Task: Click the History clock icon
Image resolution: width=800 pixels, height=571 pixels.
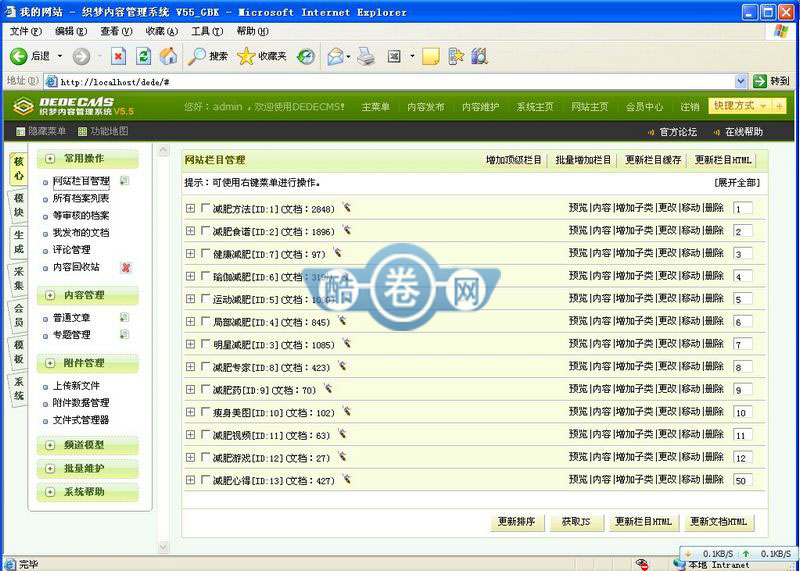Action: coord(306,56)
